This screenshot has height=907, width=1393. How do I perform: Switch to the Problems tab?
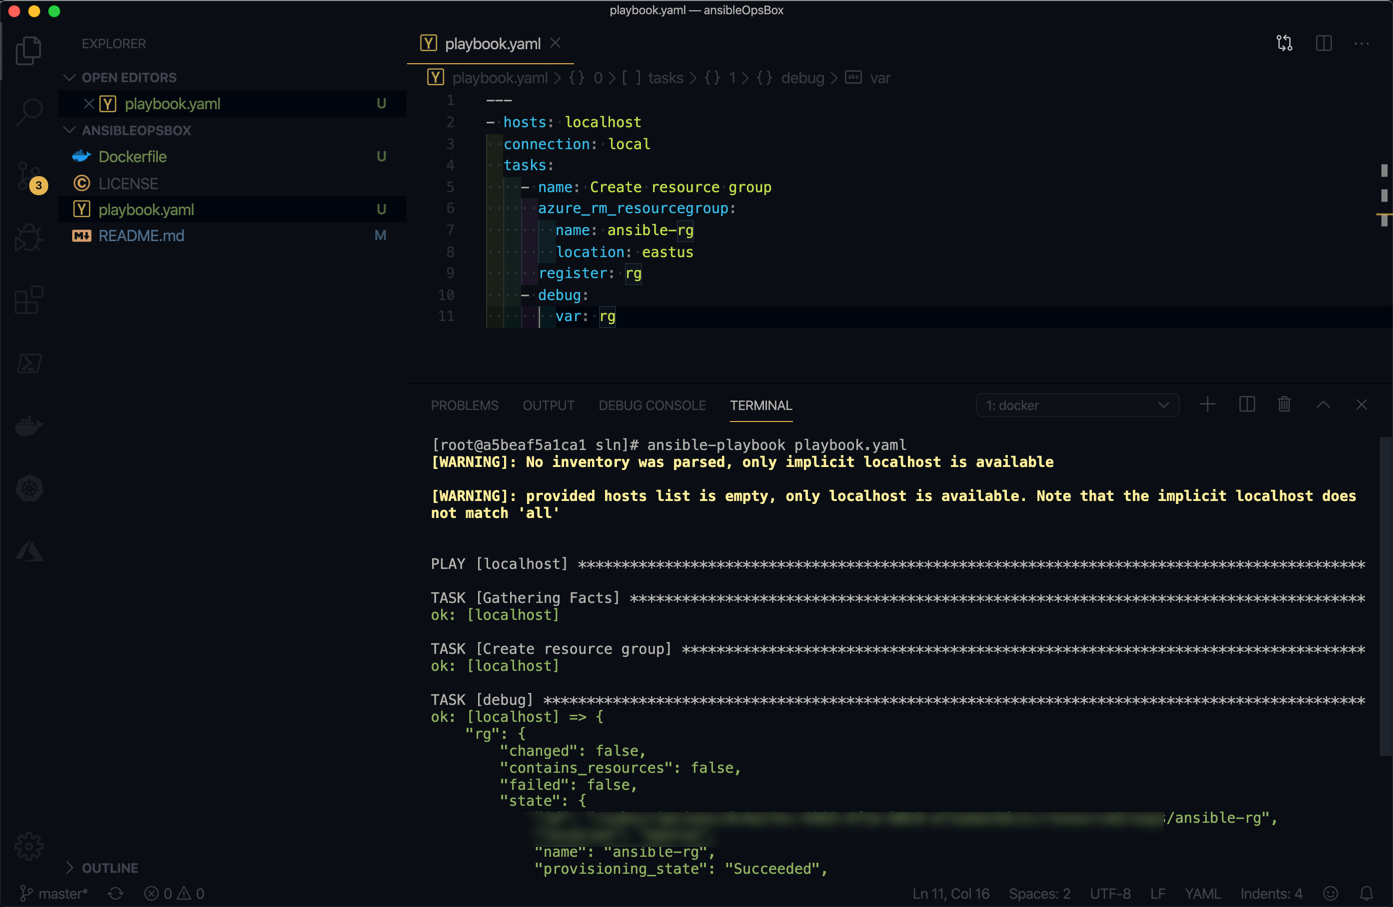(x=464, y=405)
